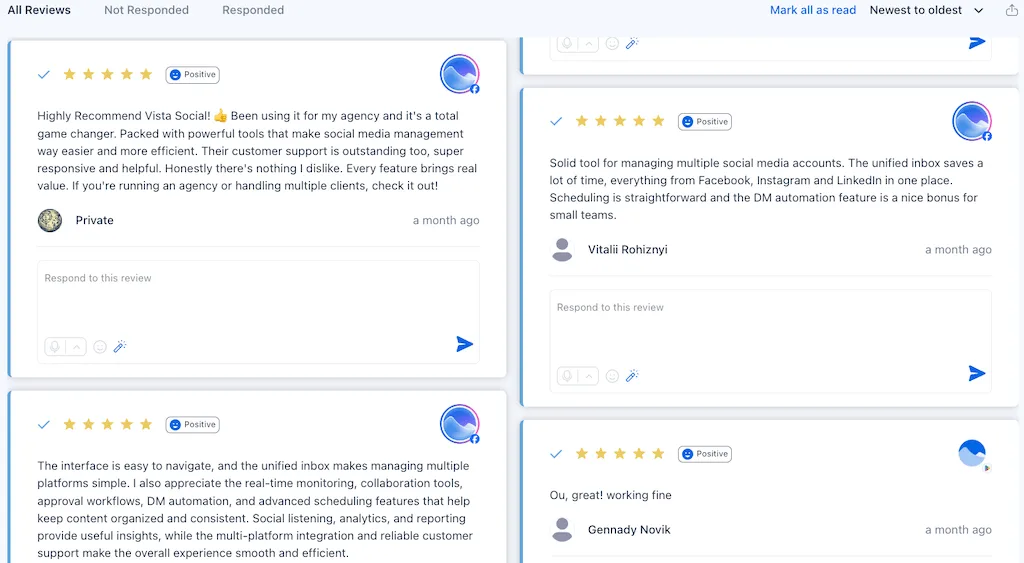Screen dimensions: 1024x563
Task: Toggle read checkmark on Vitalii Rohiznyi's review
Action: pos(556,121)
